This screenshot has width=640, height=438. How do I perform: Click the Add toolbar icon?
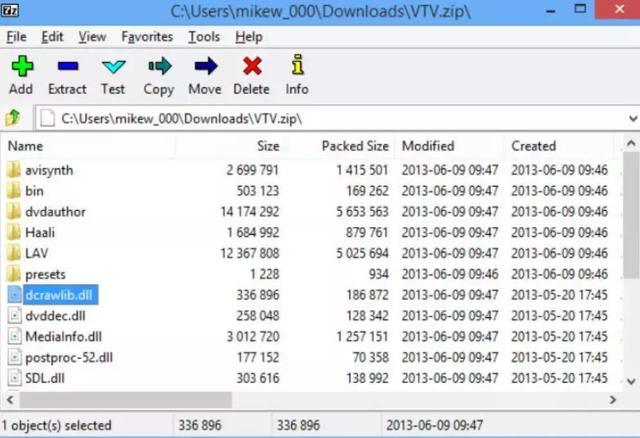22,66
